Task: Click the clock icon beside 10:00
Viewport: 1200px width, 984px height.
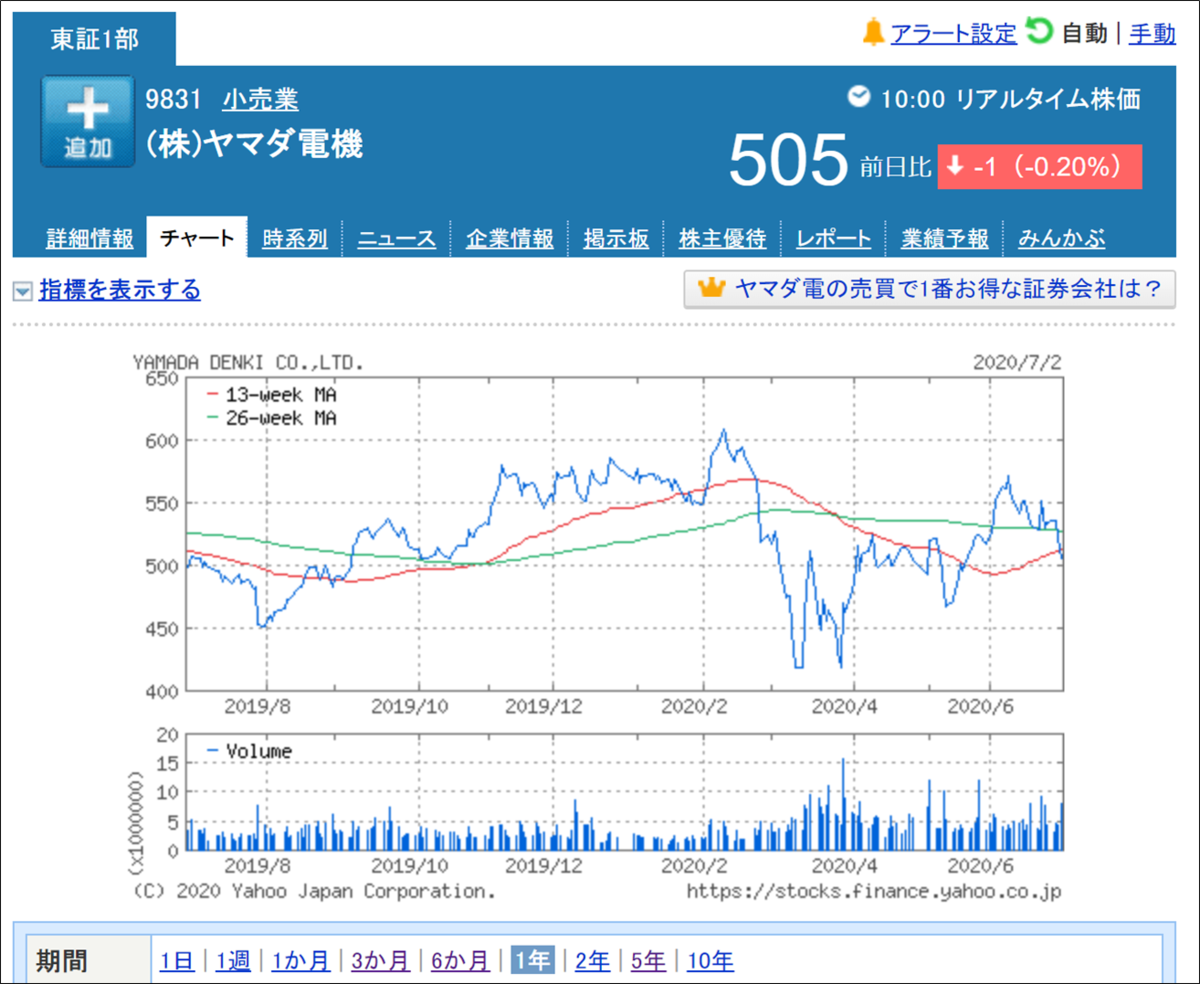Action: click(859, 97)
